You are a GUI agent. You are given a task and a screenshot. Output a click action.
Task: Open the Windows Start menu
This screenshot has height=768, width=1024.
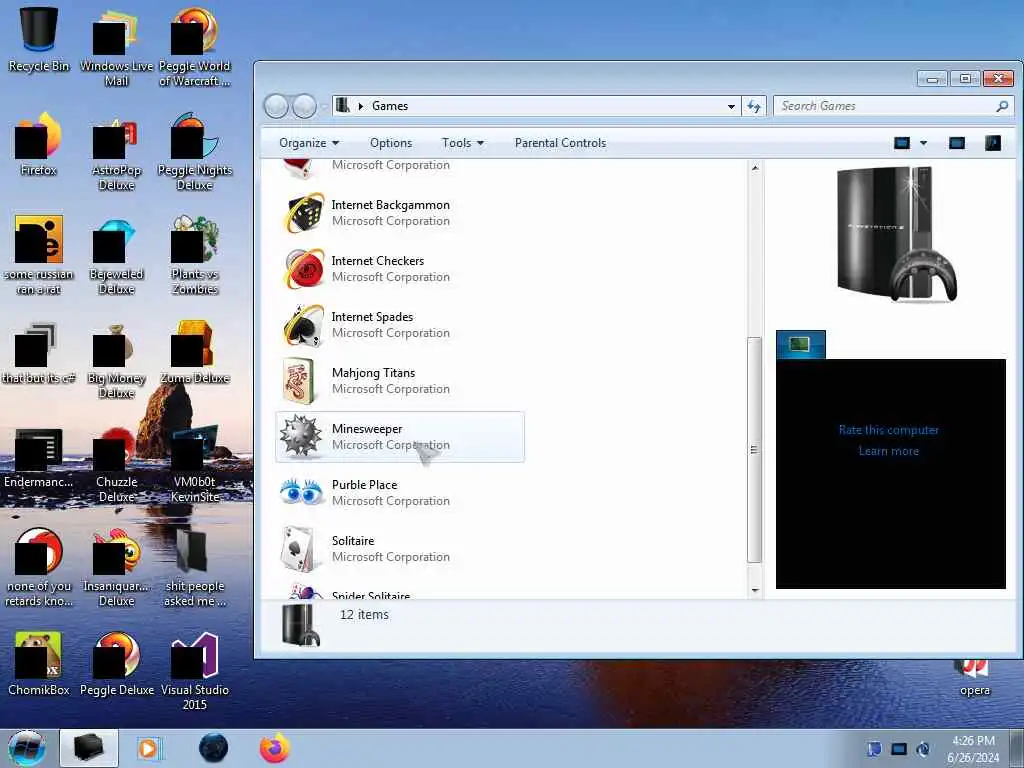point(27,748)
